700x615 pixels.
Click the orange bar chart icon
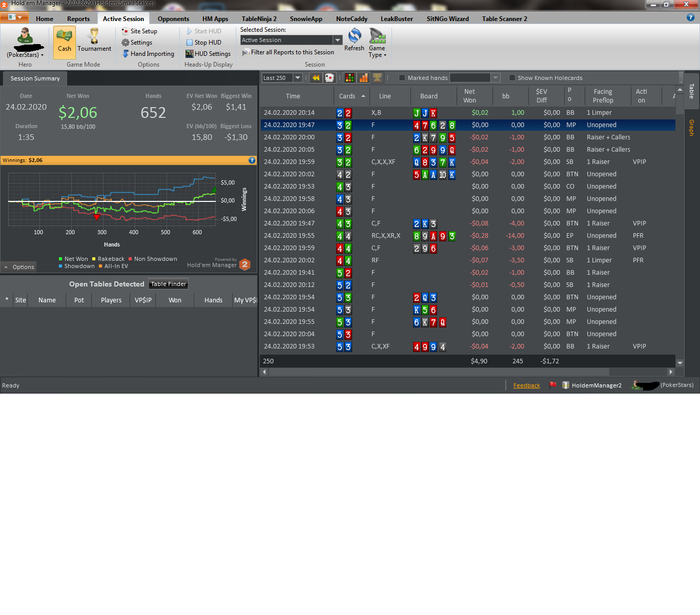[x=363, y=78]
